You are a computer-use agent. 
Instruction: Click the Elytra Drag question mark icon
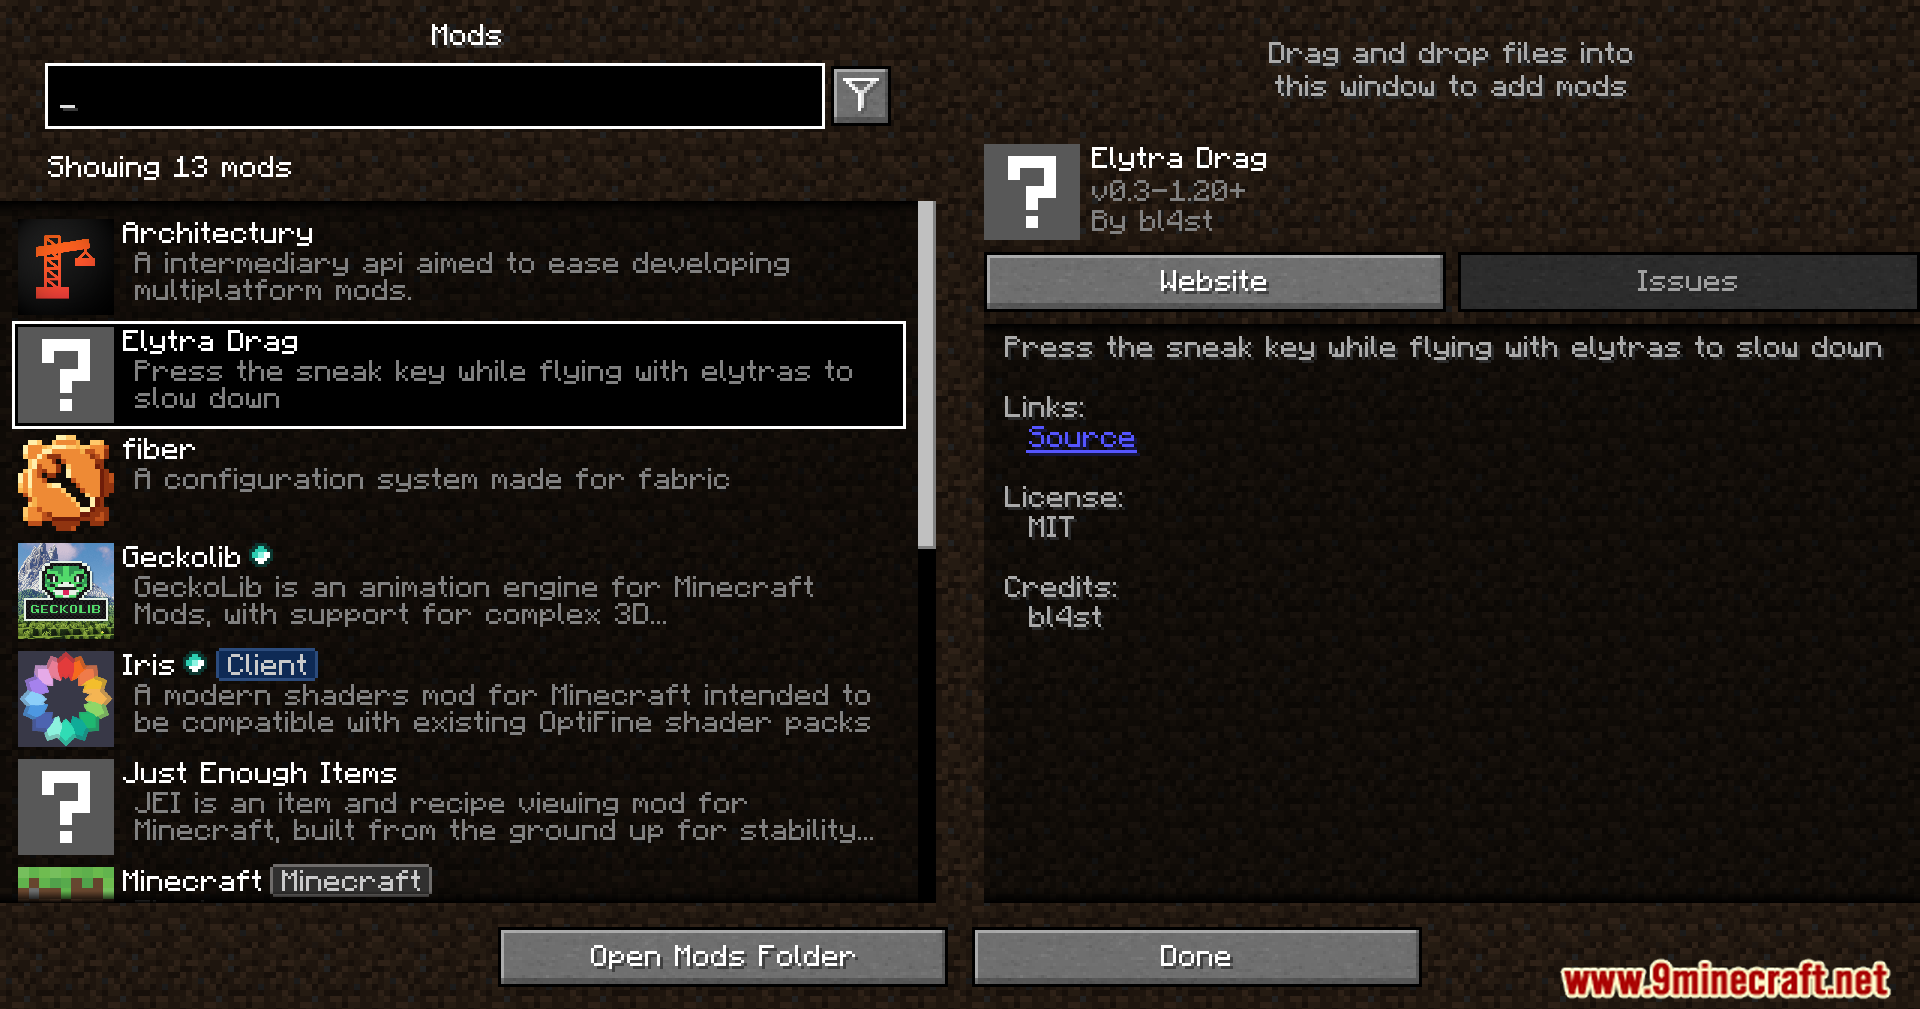point(66,375)
